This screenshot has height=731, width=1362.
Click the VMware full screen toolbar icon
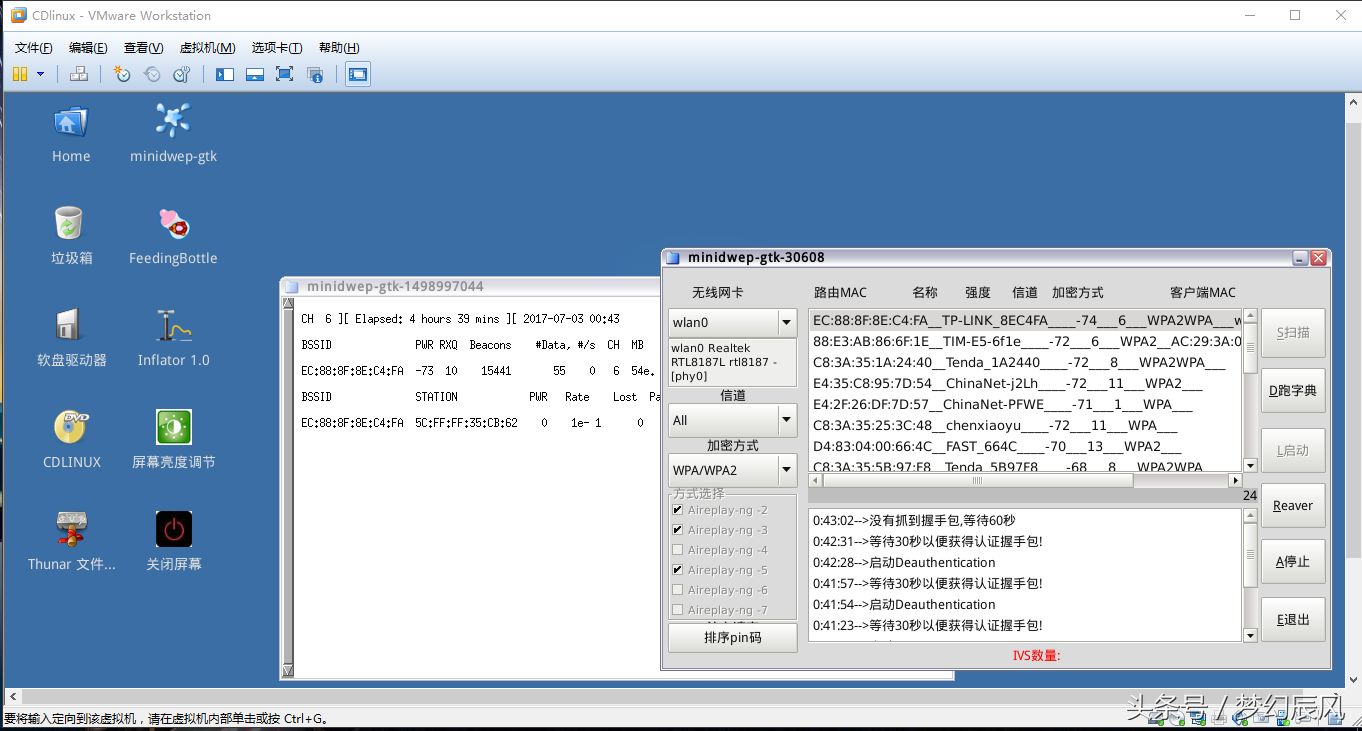click(x=285, y=74)
